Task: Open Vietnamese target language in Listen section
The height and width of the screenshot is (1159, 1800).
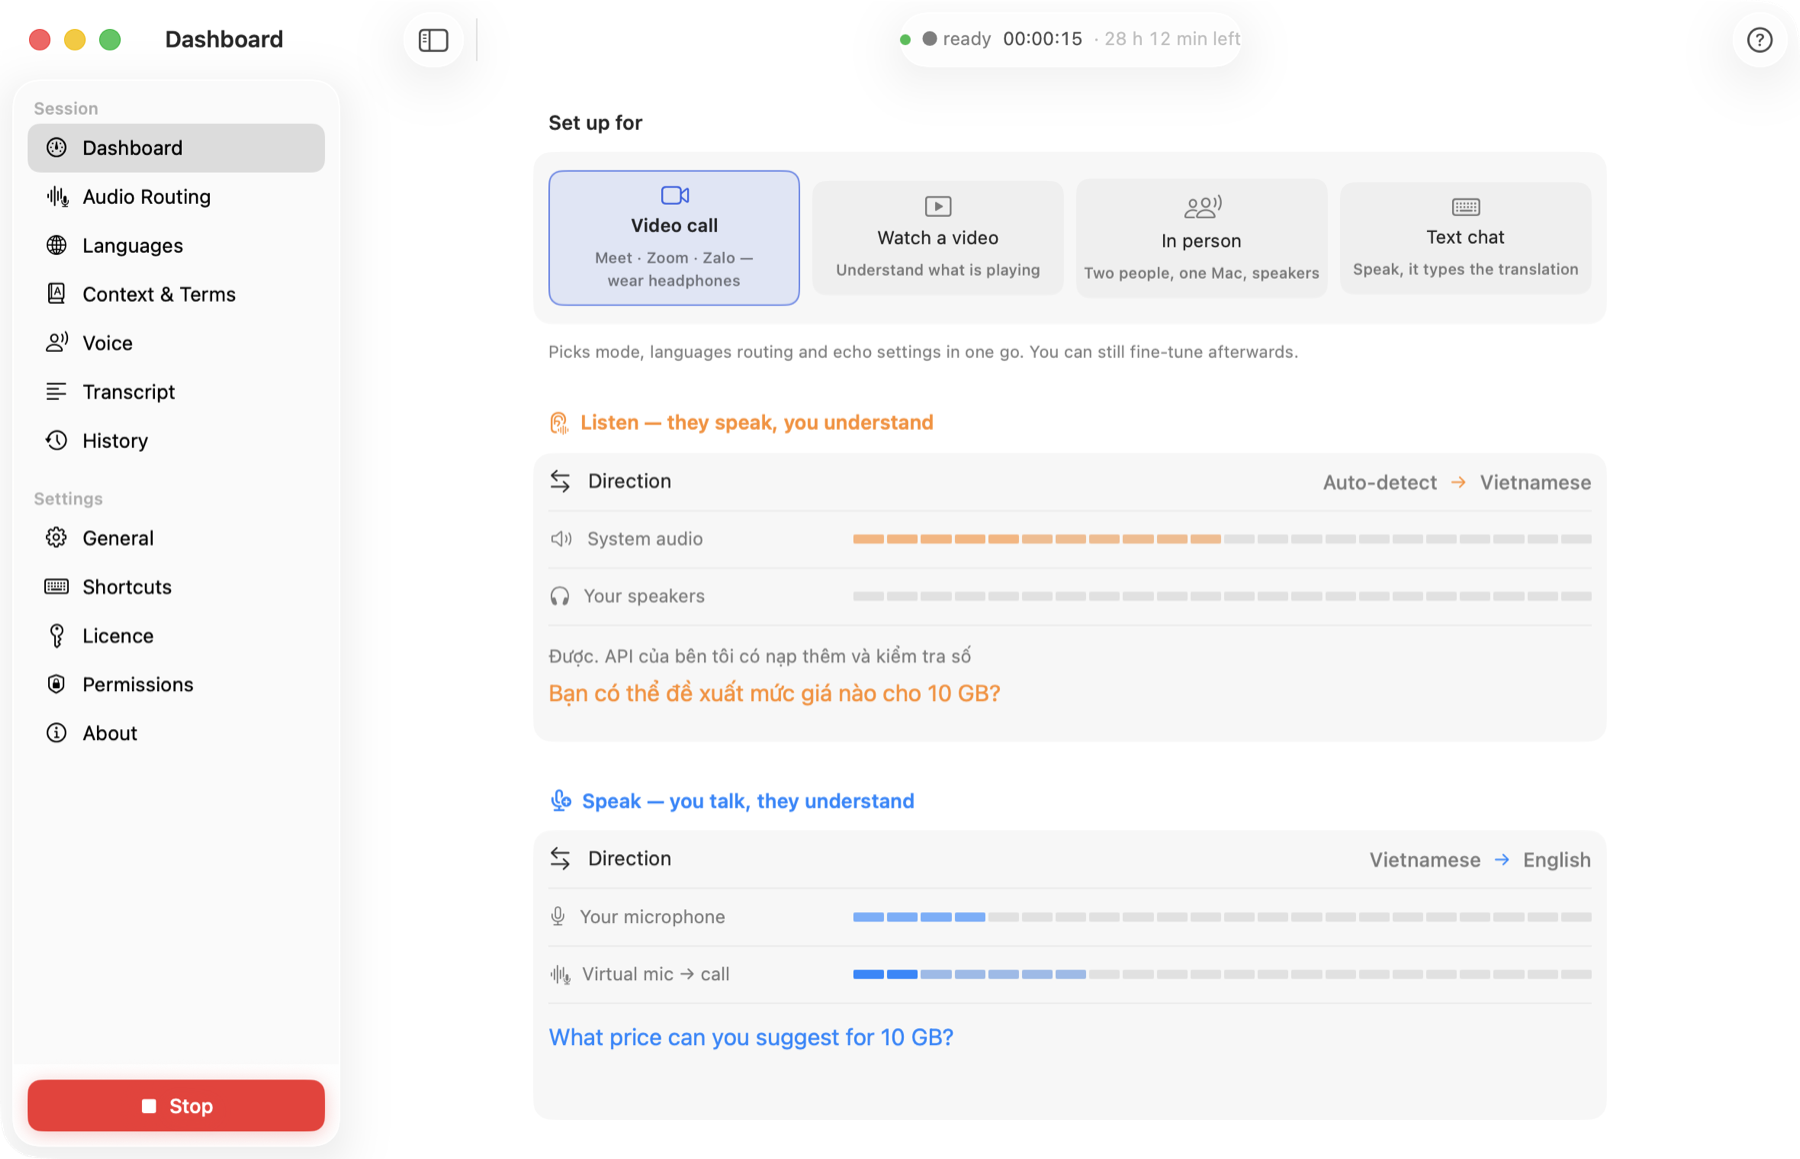Action: [x=1535, y=483]
